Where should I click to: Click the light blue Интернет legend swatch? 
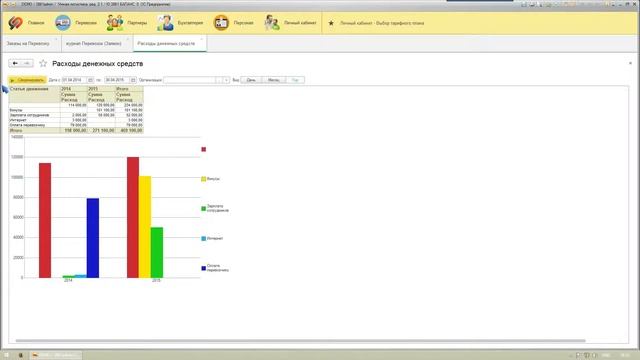(x=204, y=238)
